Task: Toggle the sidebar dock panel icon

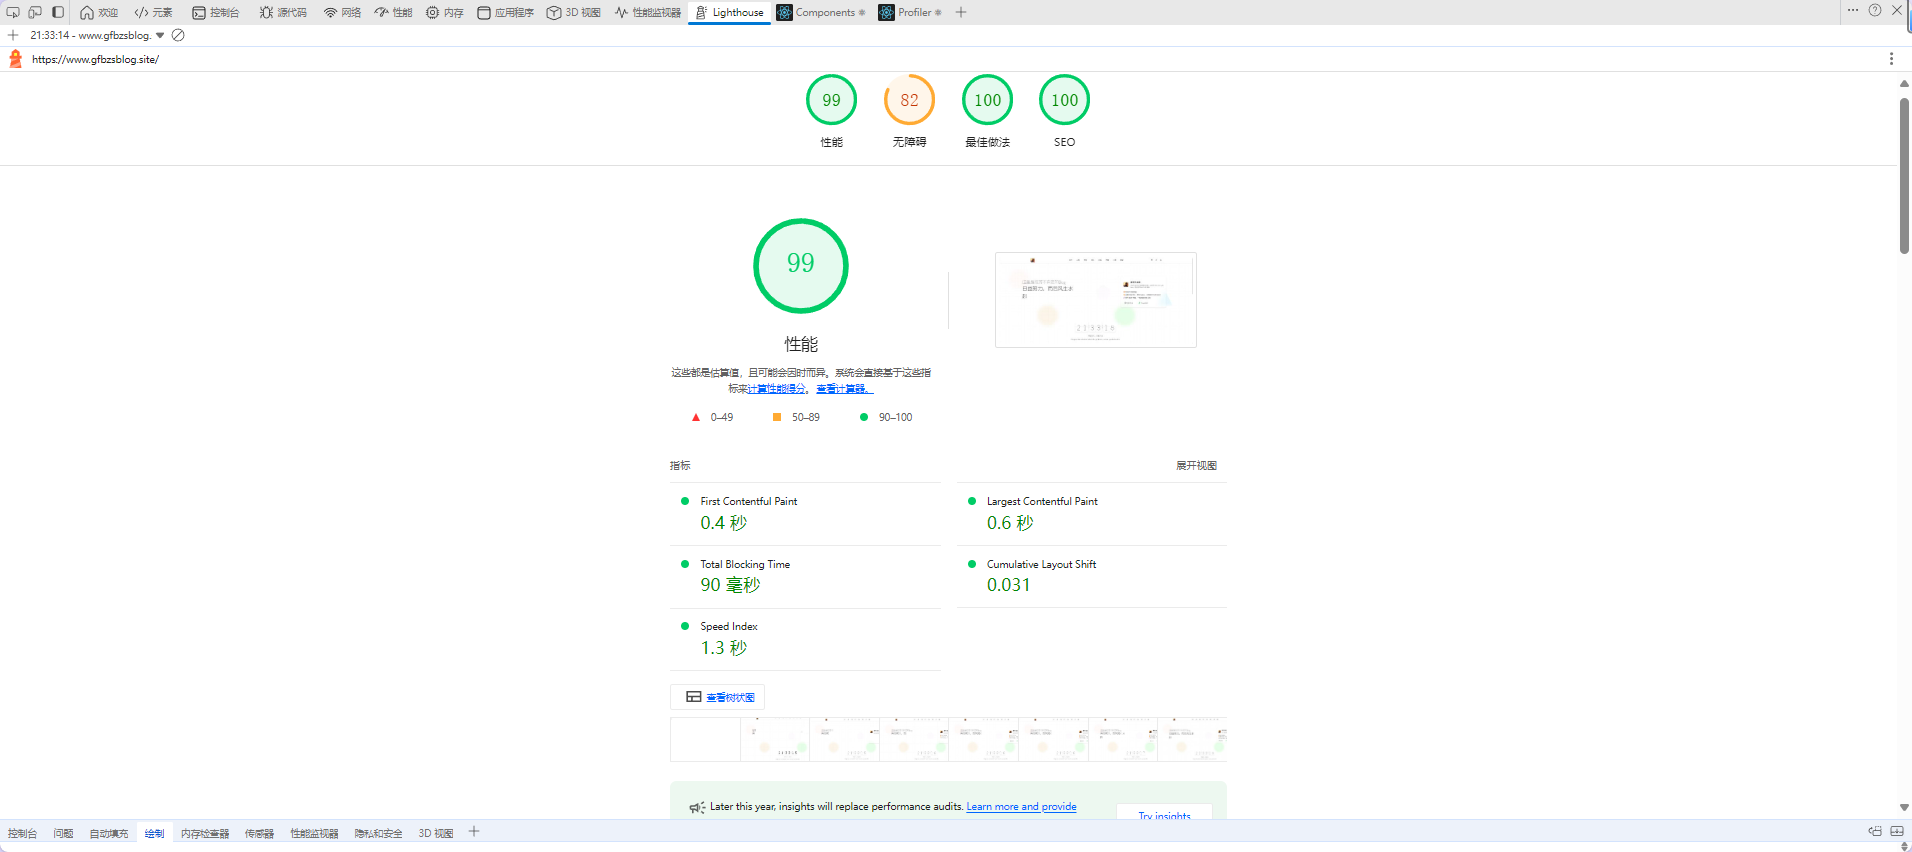Action: 58,12
